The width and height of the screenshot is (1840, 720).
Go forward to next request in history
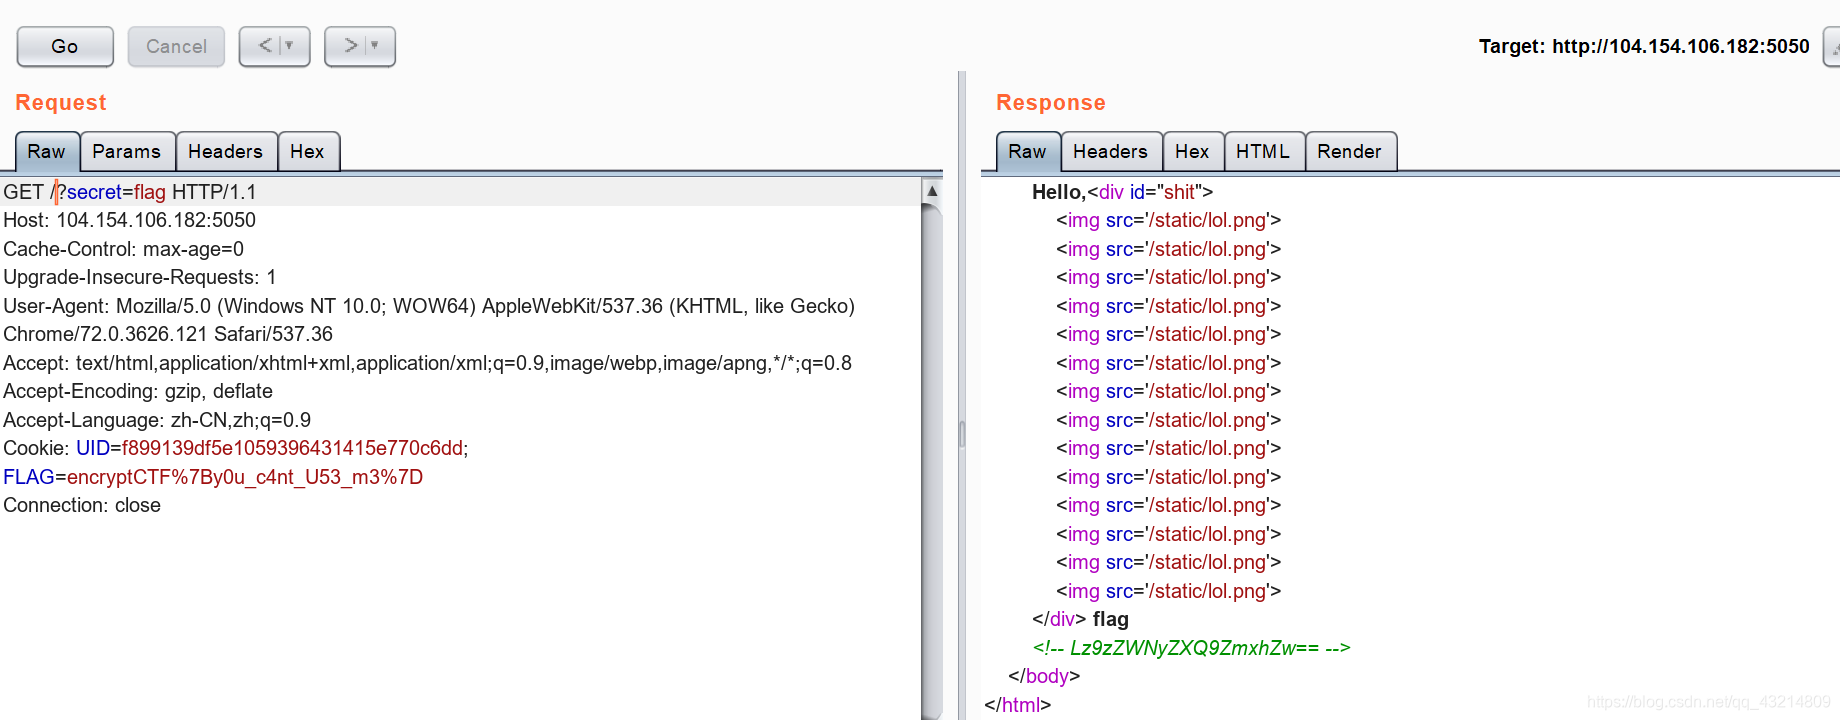pos(351,46)
